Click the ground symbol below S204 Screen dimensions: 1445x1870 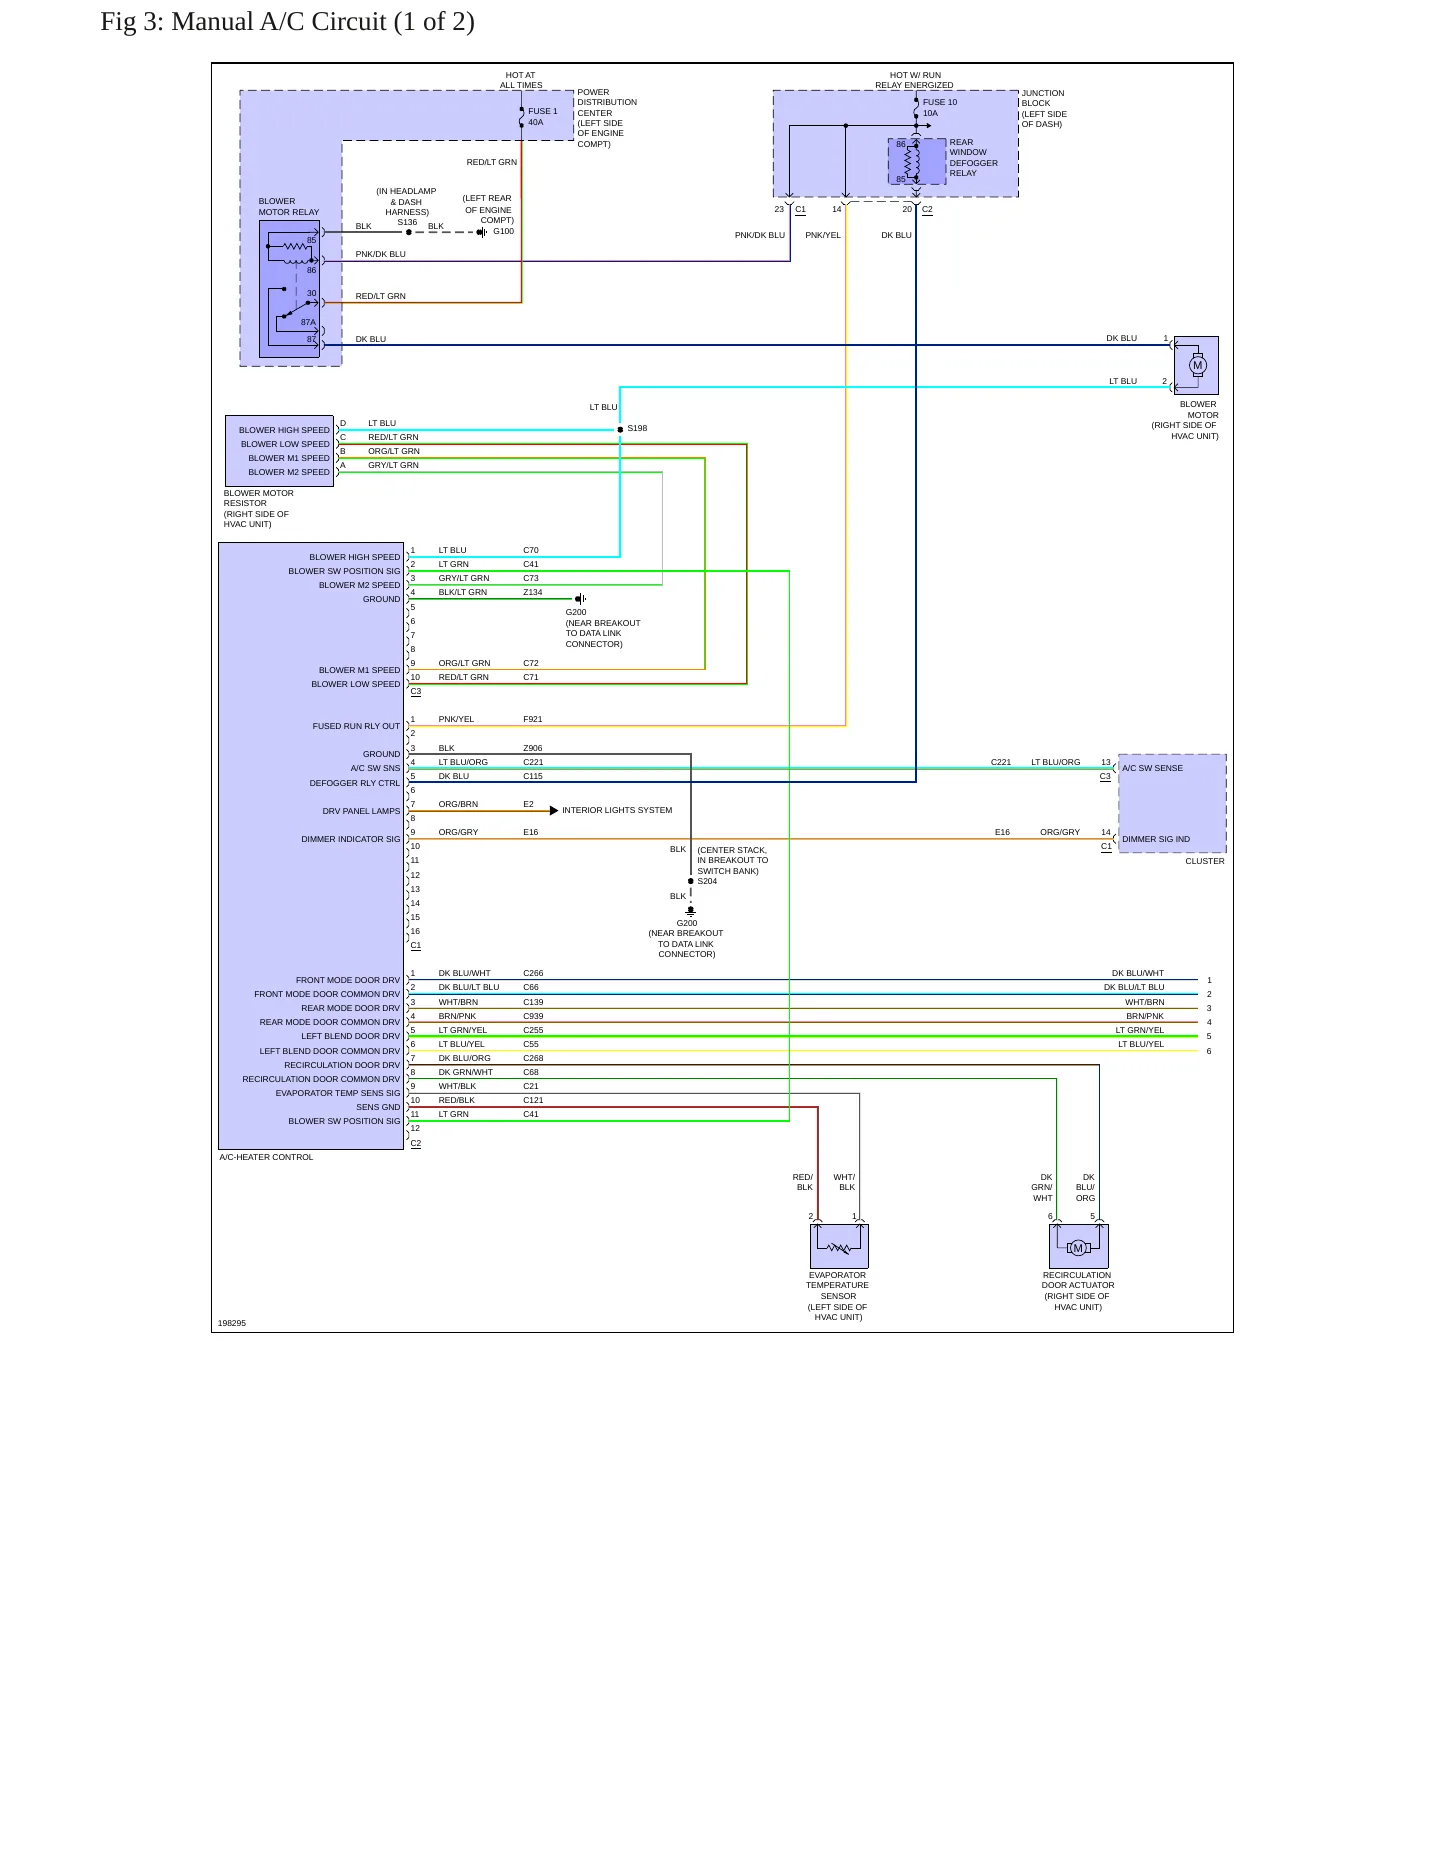click(x=691, y=911)
